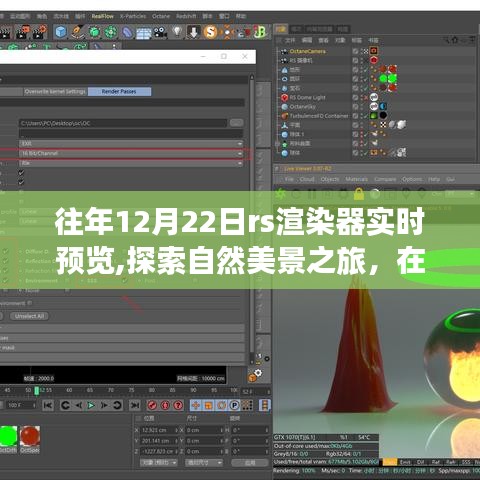Screen dimensions: 480x480
Task: Click the X position field 12.925 cm
Action: click(x=159, y=430)
